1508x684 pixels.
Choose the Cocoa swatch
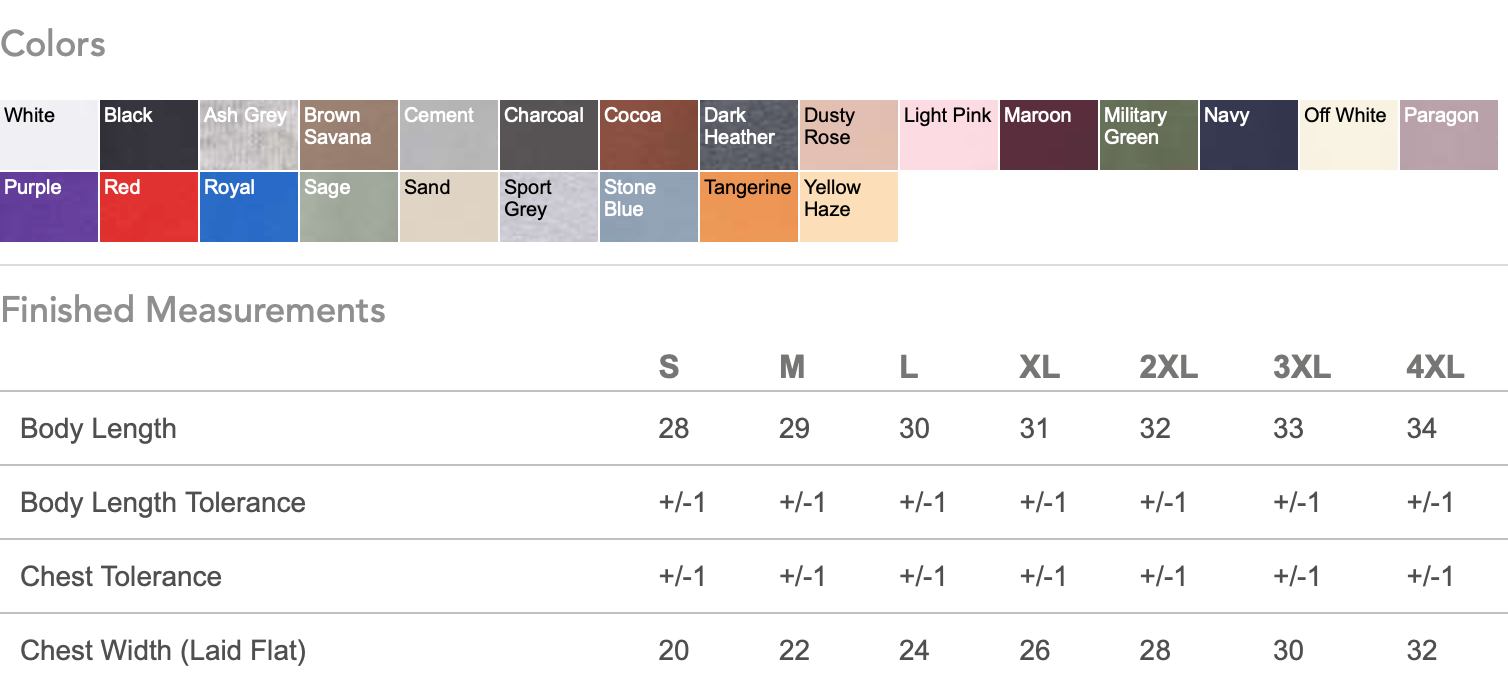(x=649, y=135)
